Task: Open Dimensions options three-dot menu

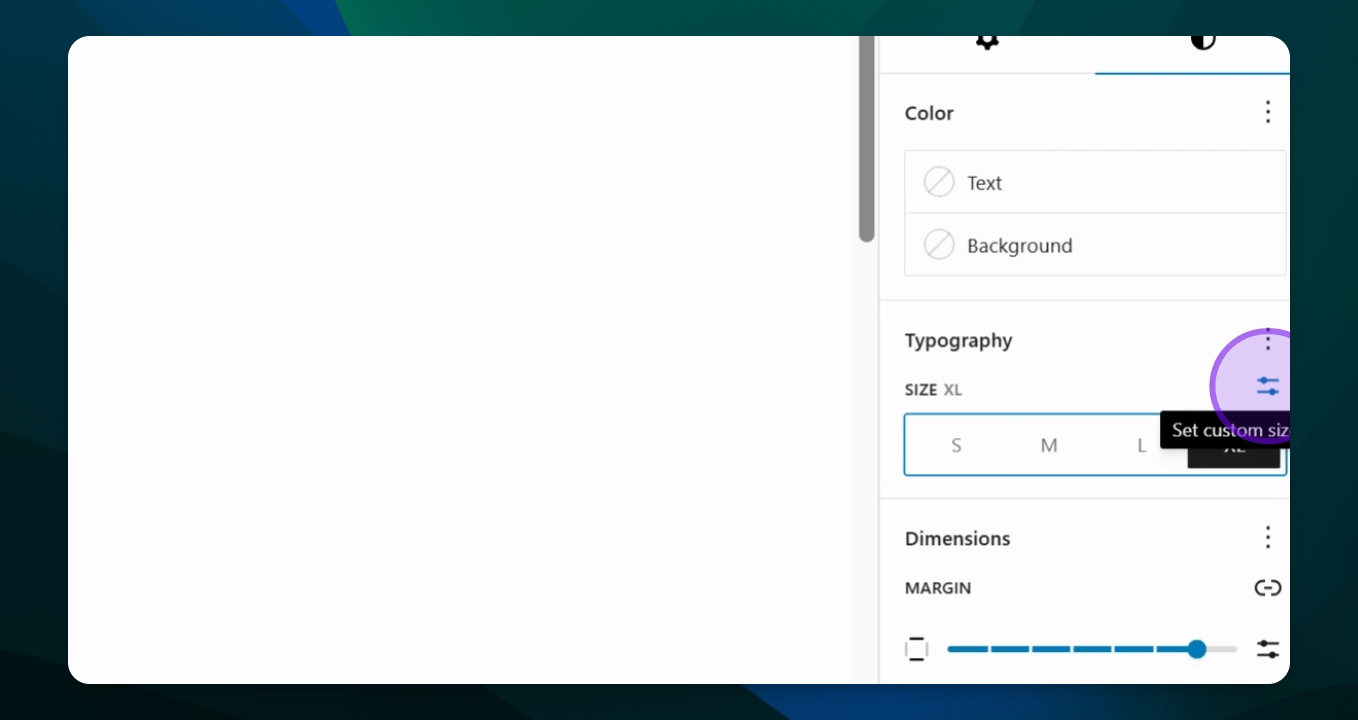Action: point(1268,537)
